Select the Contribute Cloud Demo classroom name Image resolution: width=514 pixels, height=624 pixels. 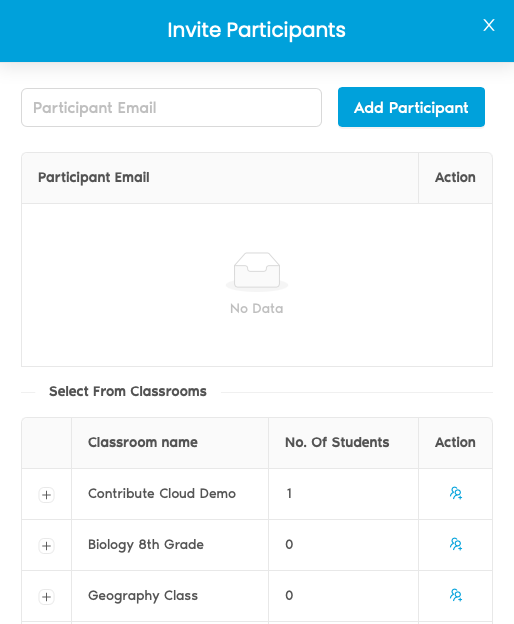[x=162, y=493]
